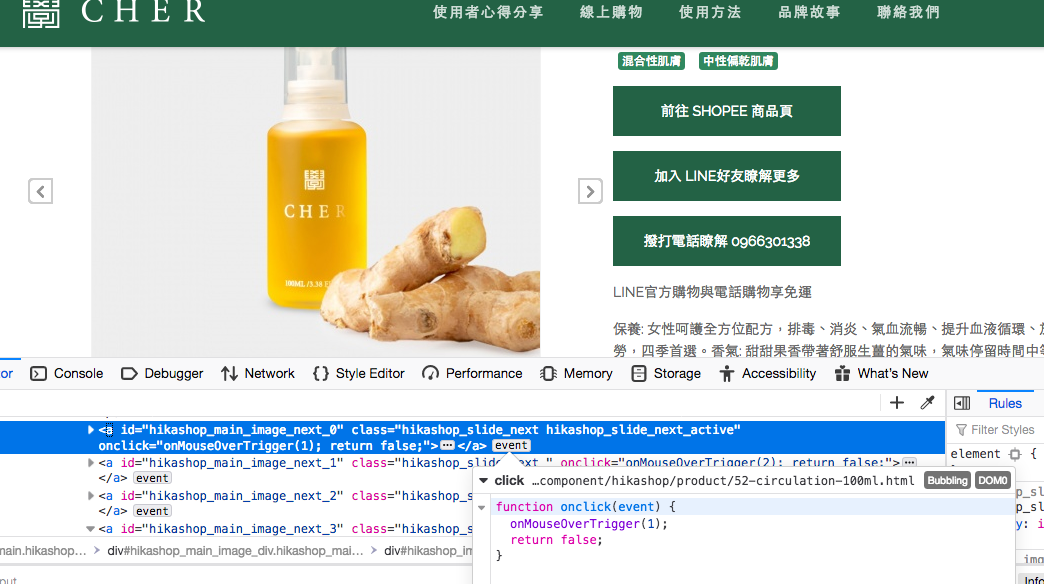Expand the hikashop_main_image_next_2 anchor node
Screen dimensions: 1044x584
(x=91, y=495)
